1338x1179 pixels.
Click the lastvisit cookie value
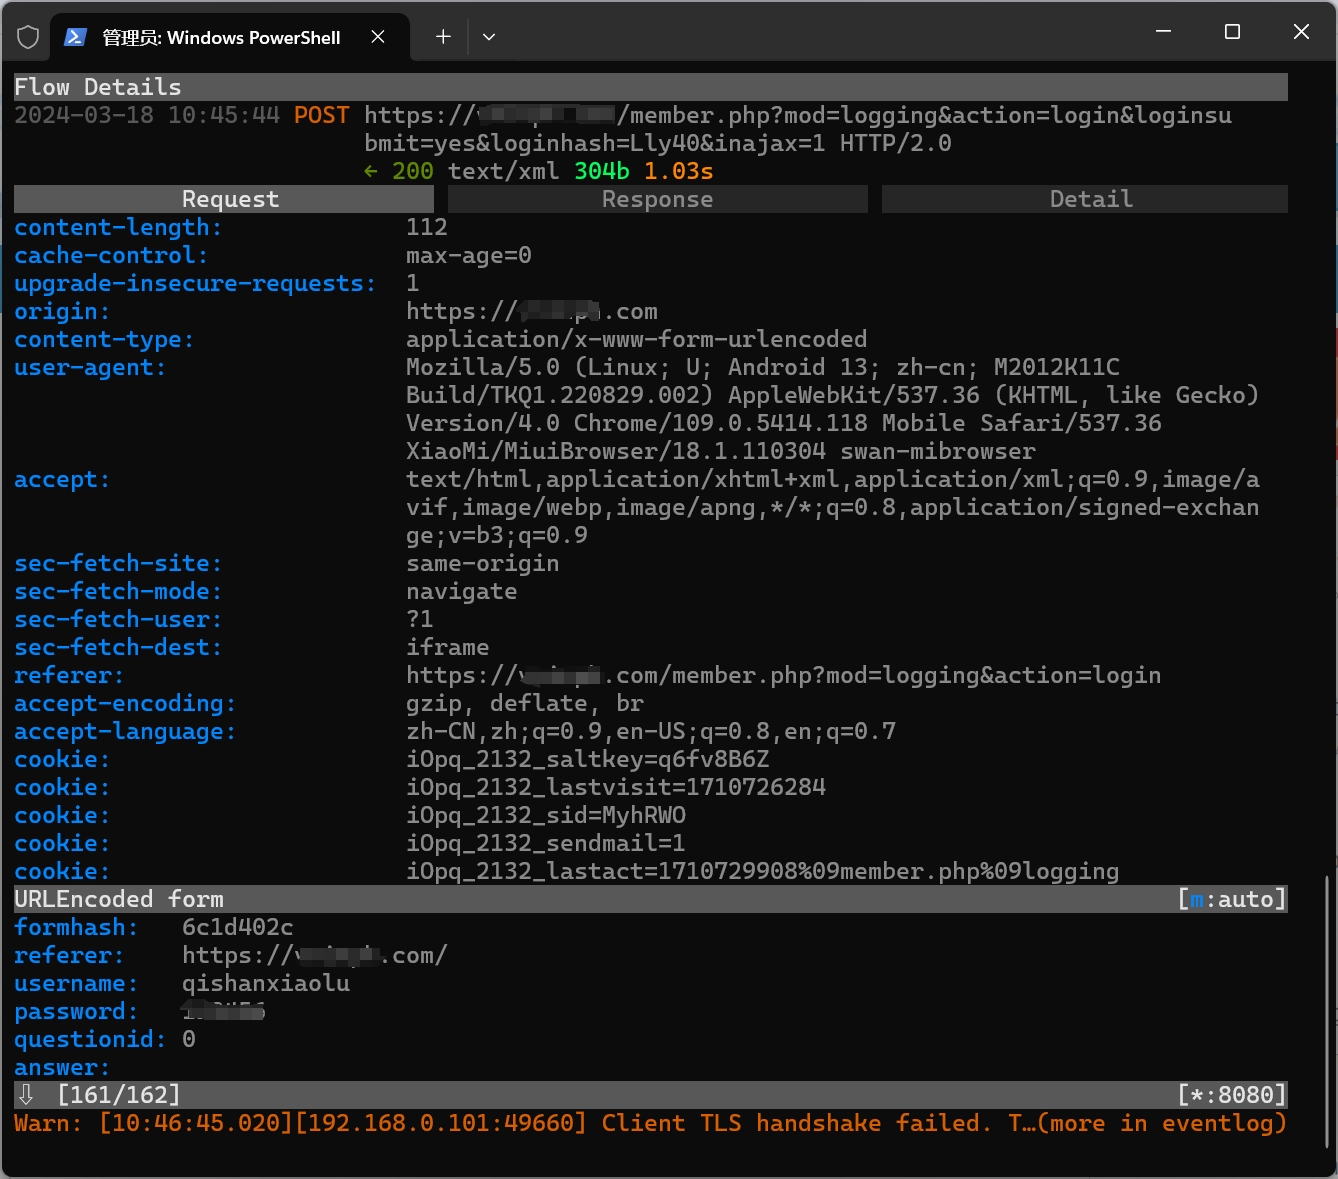[616, 787]
